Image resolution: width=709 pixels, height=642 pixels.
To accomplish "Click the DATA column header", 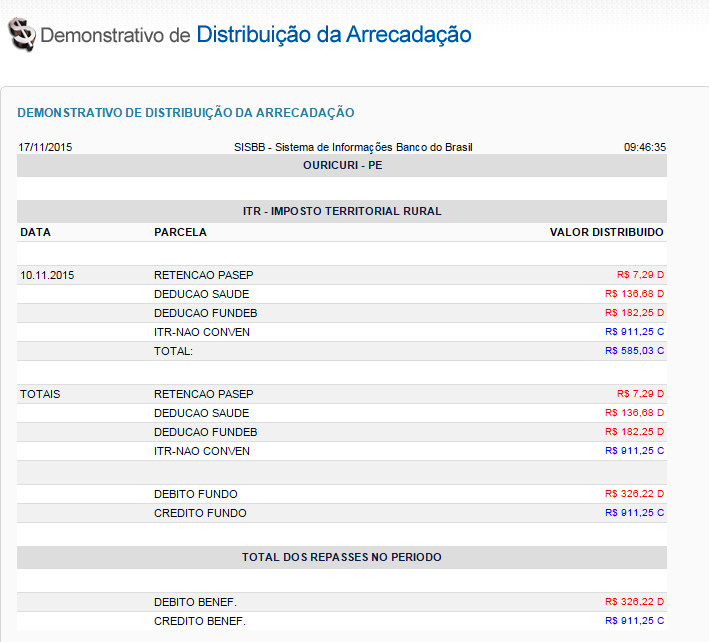I will [35, 232].
